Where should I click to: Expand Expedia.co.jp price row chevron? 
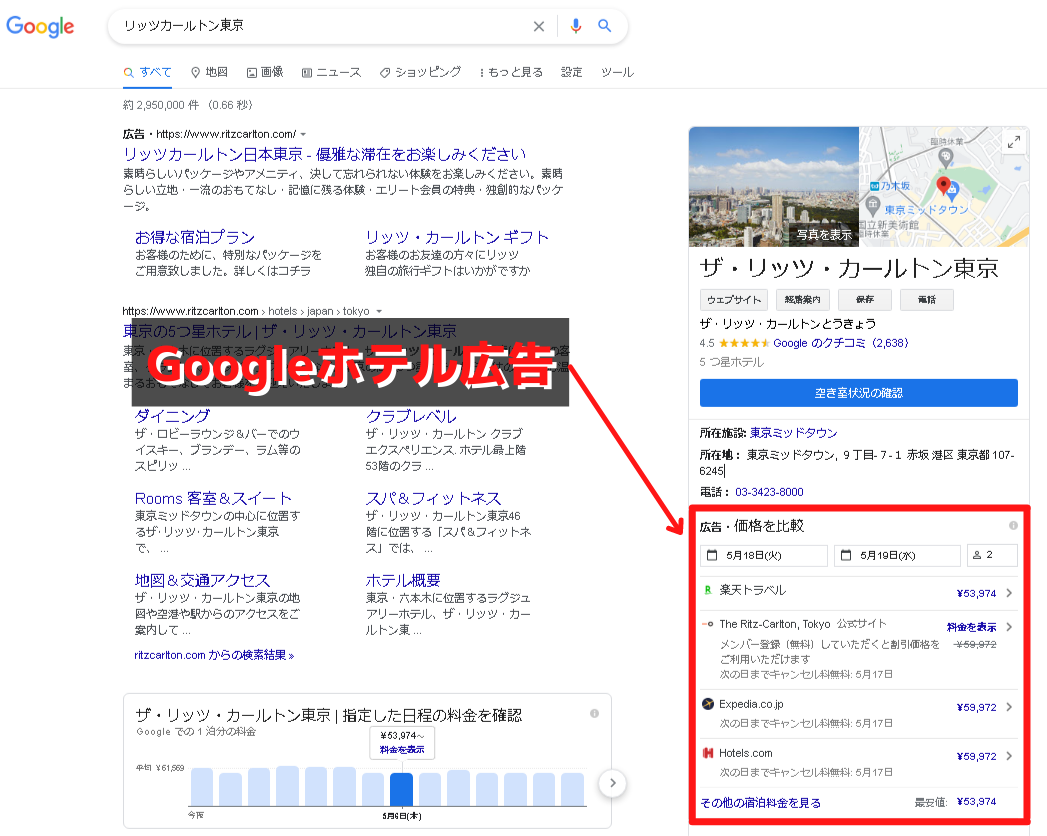[x=1009, y=707]
